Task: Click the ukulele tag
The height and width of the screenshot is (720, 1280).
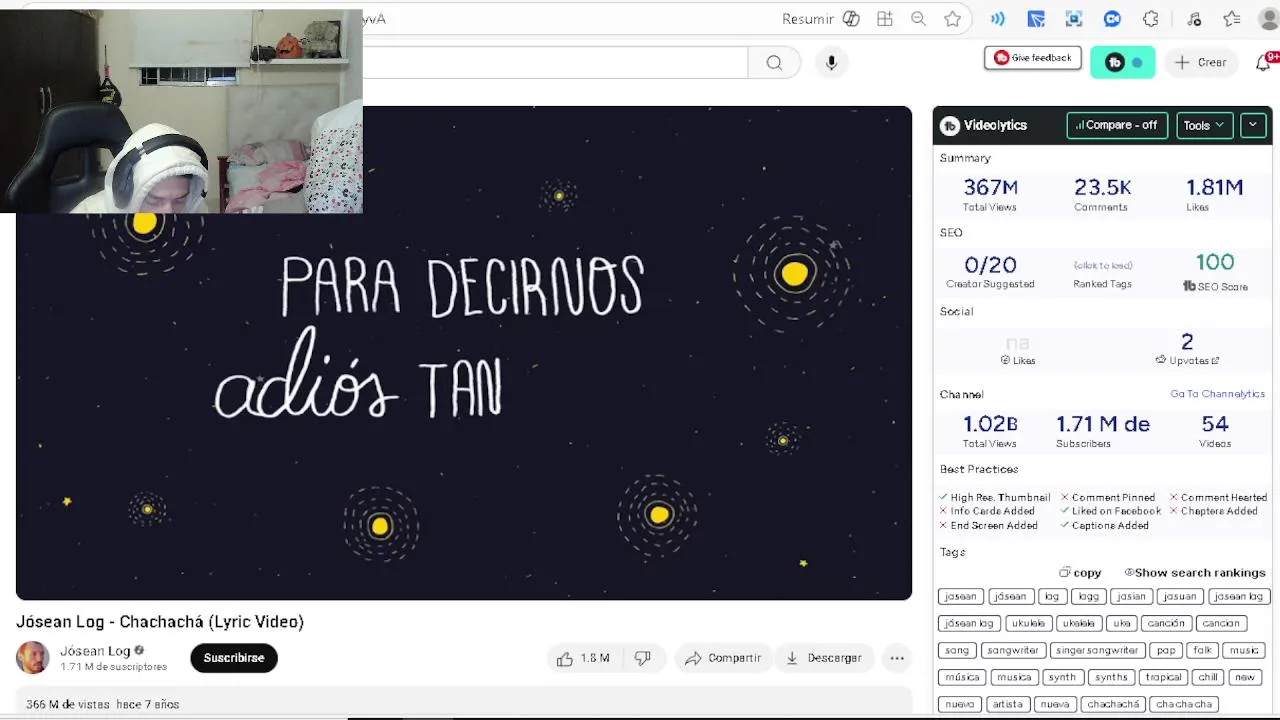Action: pos(1028,623)
